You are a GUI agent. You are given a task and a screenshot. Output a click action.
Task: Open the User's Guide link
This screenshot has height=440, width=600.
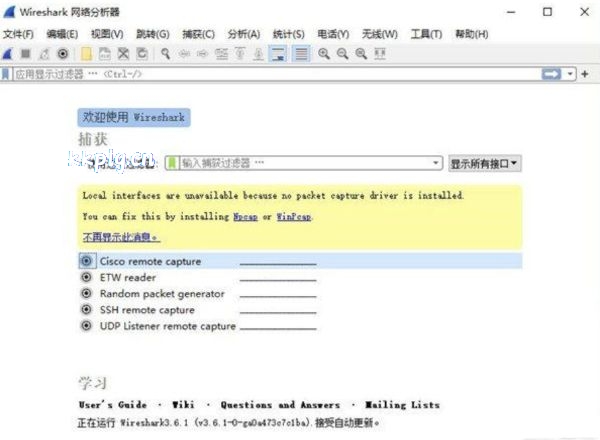113,405
